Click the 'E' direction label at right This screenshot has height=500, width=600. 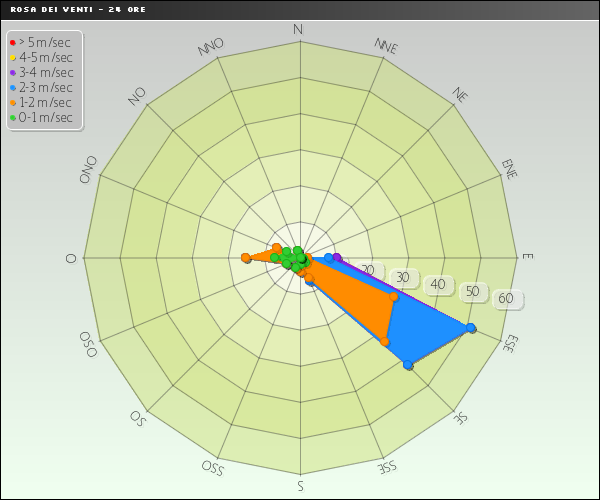pyautogui.click(x=527, y=257)
